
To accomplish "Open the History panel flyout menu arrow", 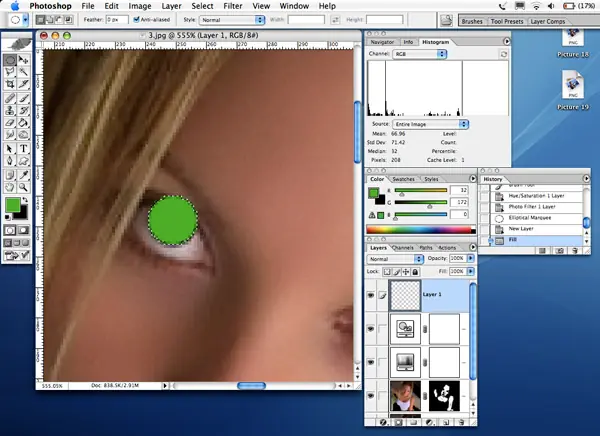I will (586, 179).
